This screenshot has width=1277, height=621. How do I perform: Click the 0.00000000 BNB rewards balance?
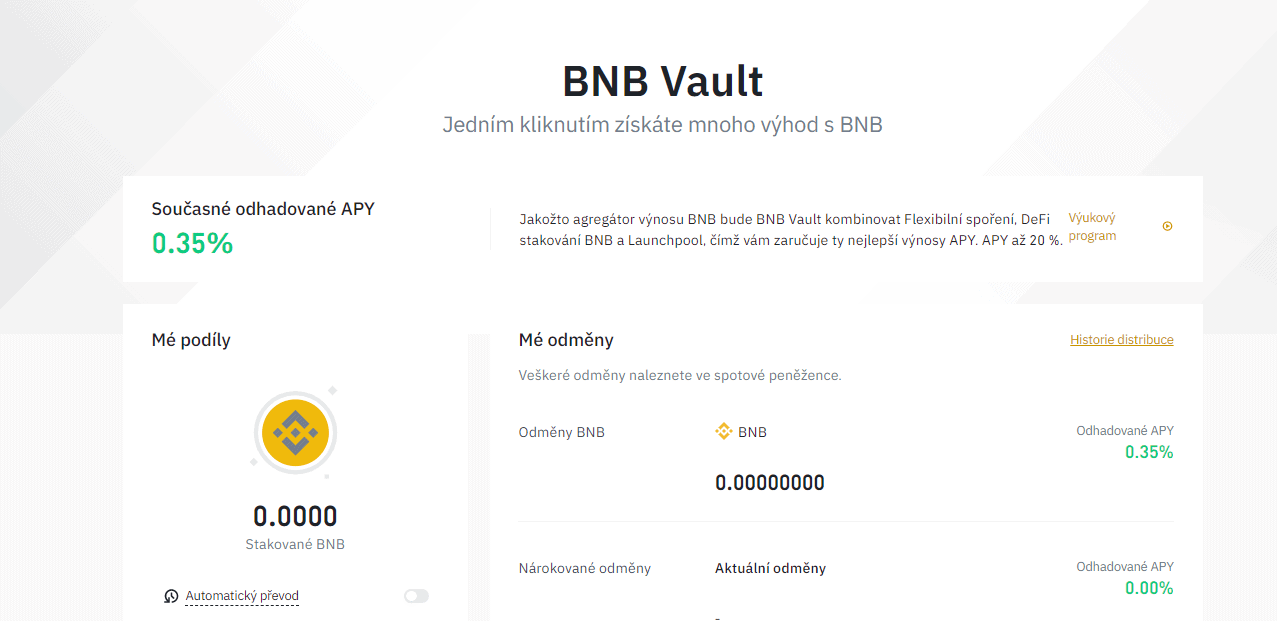(x=770, y=483)
